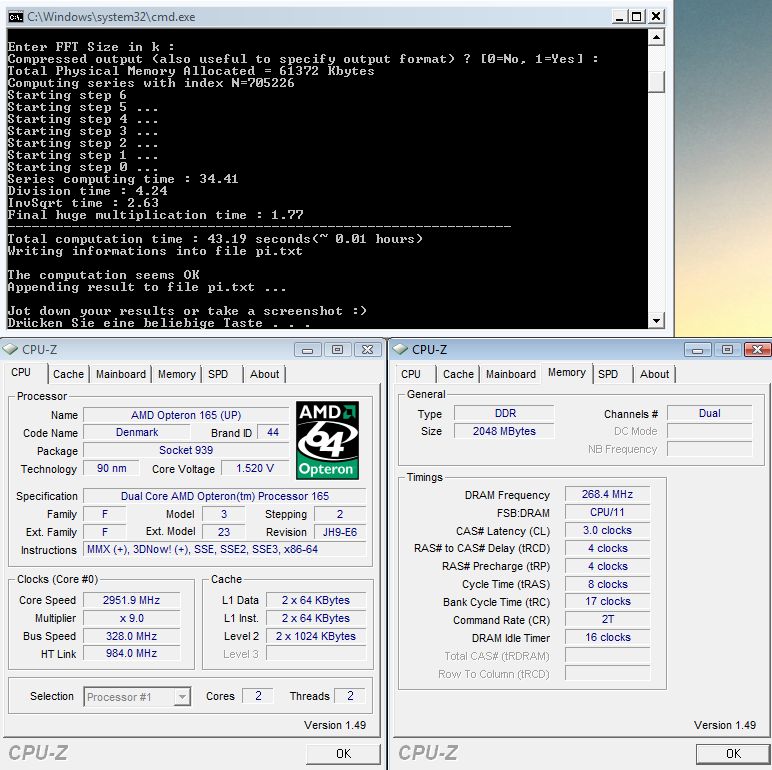Close the cmd.exe window
Viewport: 772px width, 770px height.
coord(656,17)
